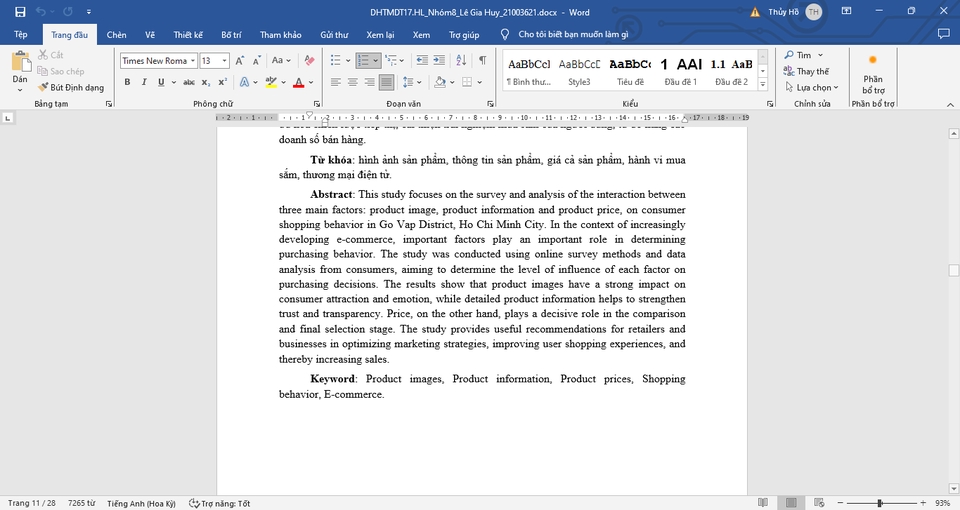Center the paragraph text
This screenshot has height=510, width=960.
pos(353,82)
